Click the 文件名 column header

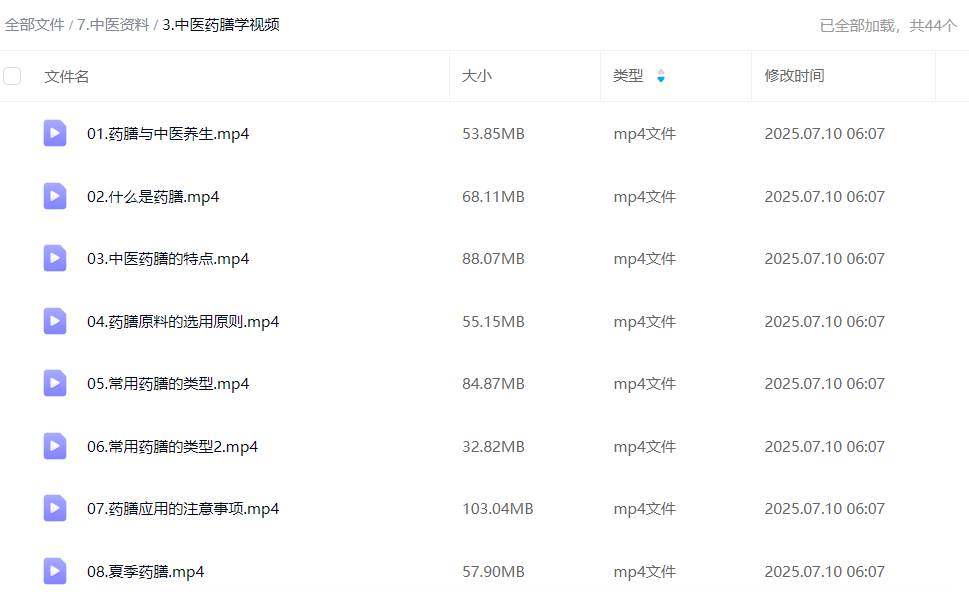(66, 76)
